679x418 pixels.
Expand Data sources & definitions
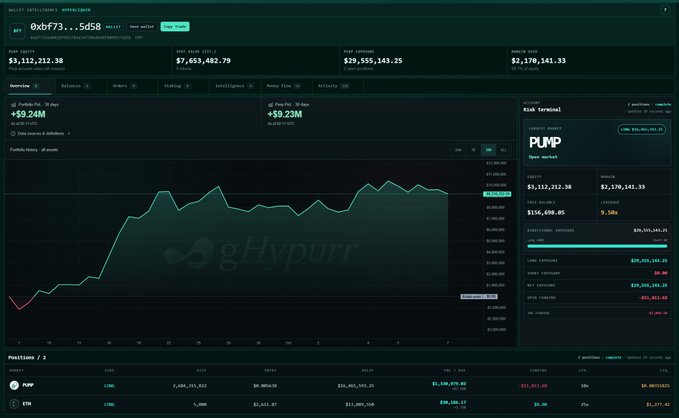[43, 133]
